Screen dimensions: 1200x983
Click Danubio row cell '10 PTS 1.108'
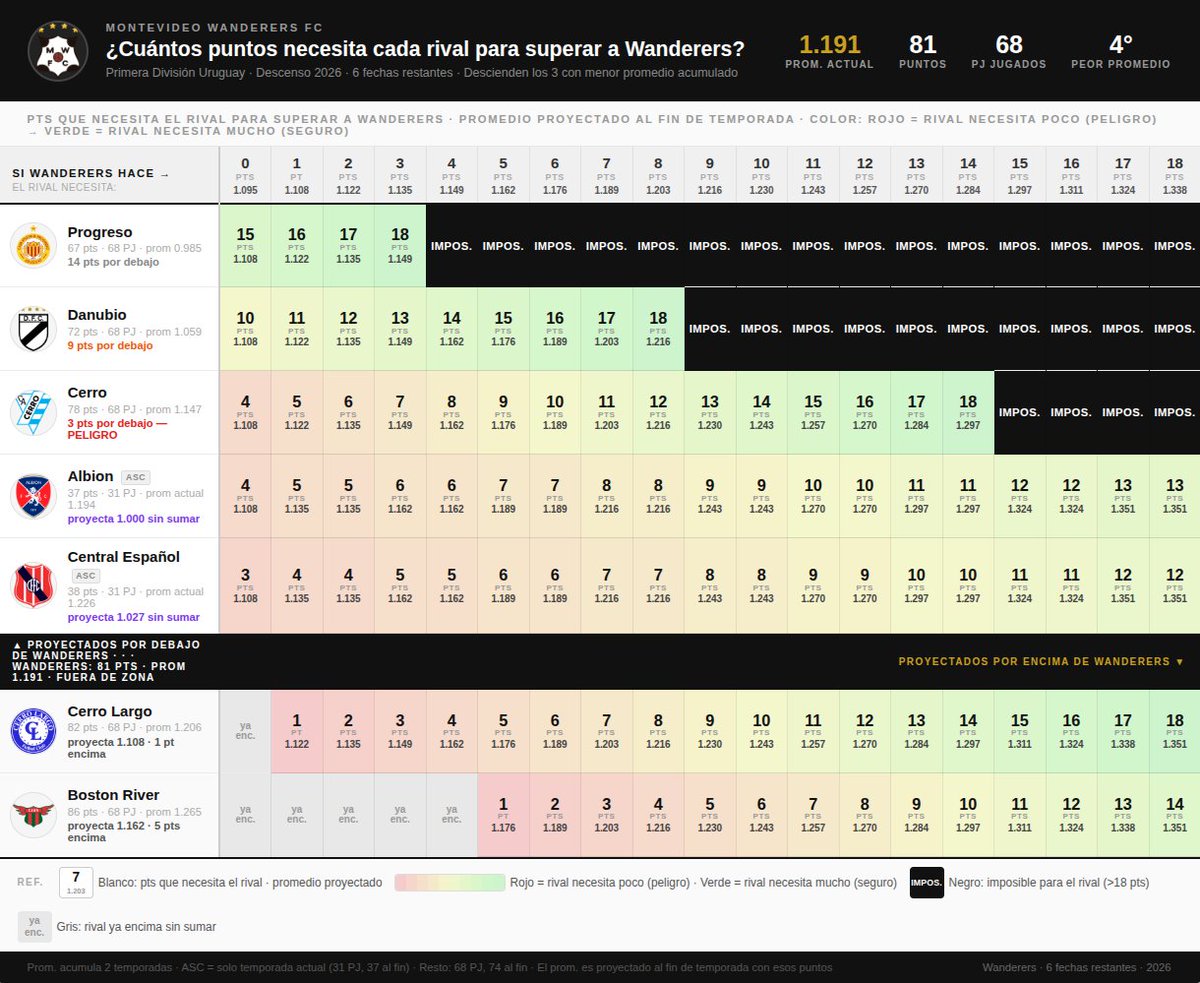[x=245, y=329]
